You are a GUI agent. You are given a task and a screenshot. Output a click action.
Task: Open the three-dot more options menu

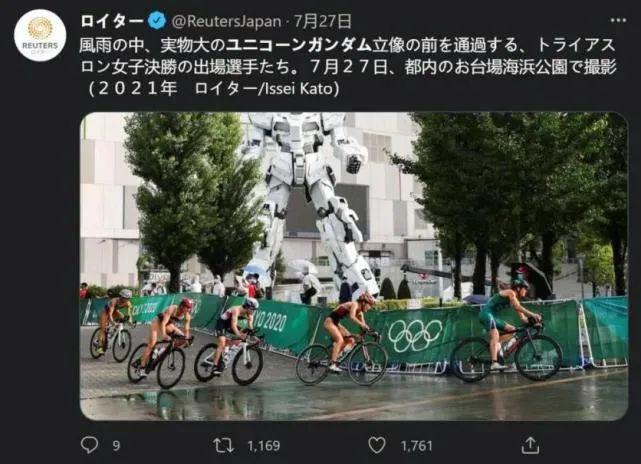click(x=618, y=20)
